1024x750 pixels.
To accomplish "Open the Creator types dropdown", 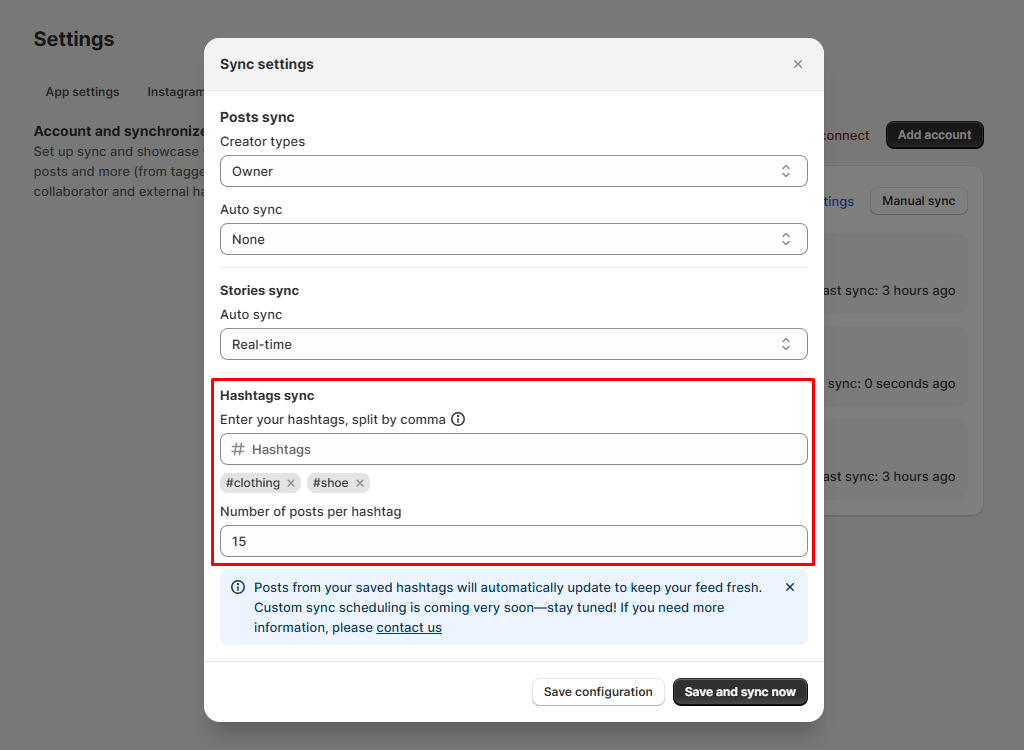I will point(513,171).
